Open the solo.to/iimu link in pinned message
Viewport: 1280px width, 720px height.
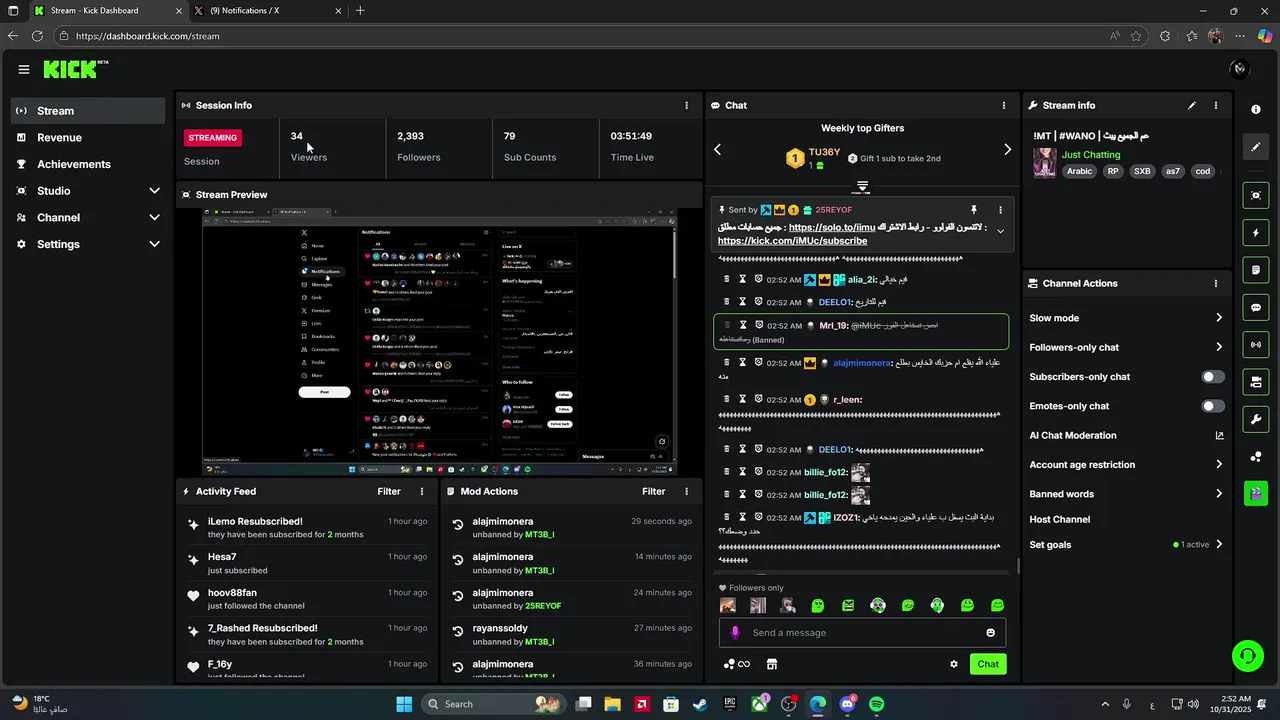[832, 228]
